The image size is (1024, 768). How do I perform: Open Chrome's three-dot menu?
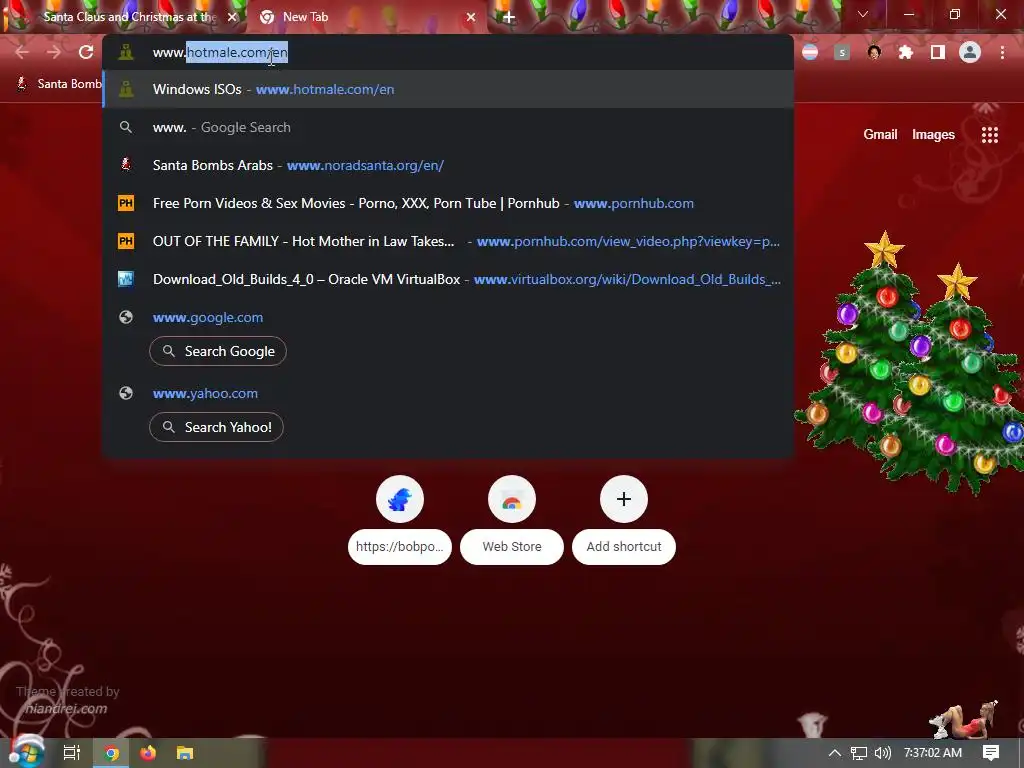(1002, 52)
